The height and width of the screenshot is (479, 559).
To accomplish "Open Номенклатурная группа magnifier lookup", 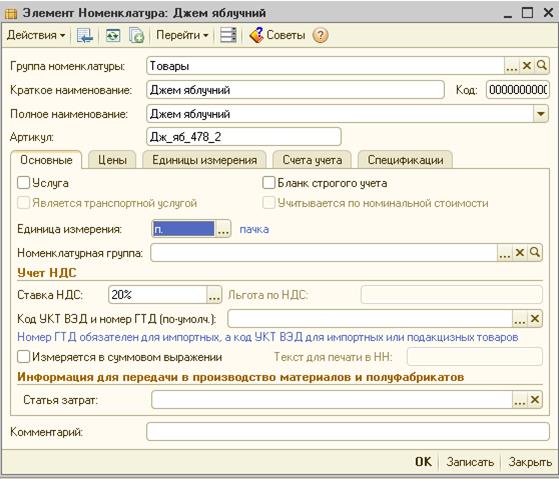I will pos(535,253).
